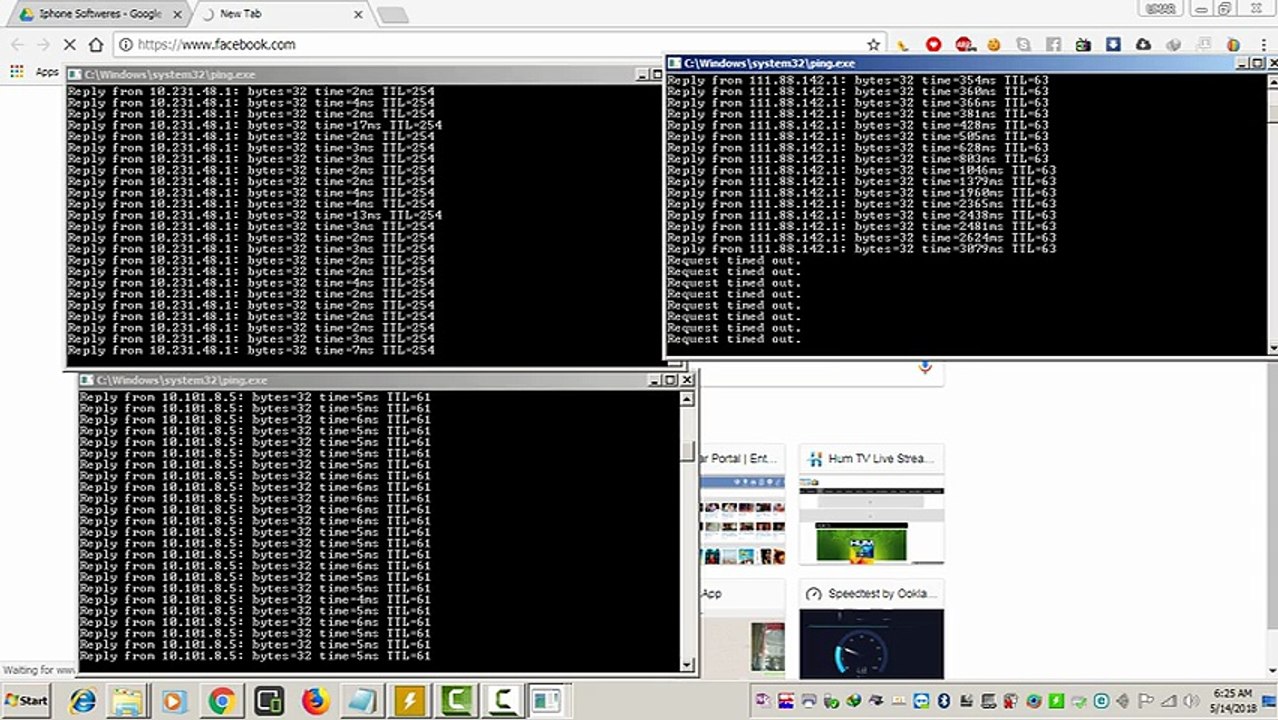Switch to Google Chrome on the taskbar
The height and width of the screenshot is (720, 1278).
pyautogui.click(x=221, y=701)
